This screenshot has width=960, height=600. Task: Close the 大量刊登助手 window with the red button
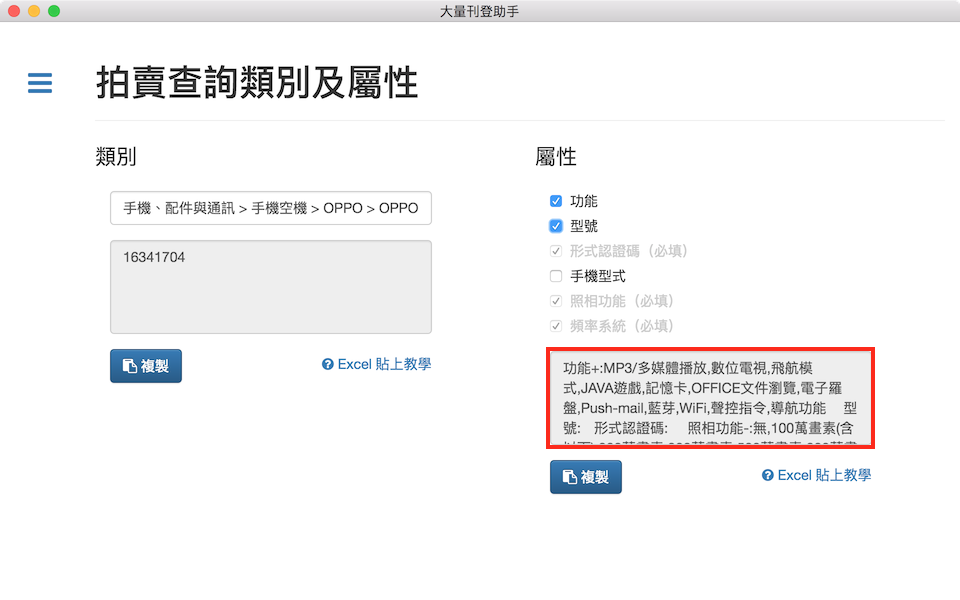point(14,11)
